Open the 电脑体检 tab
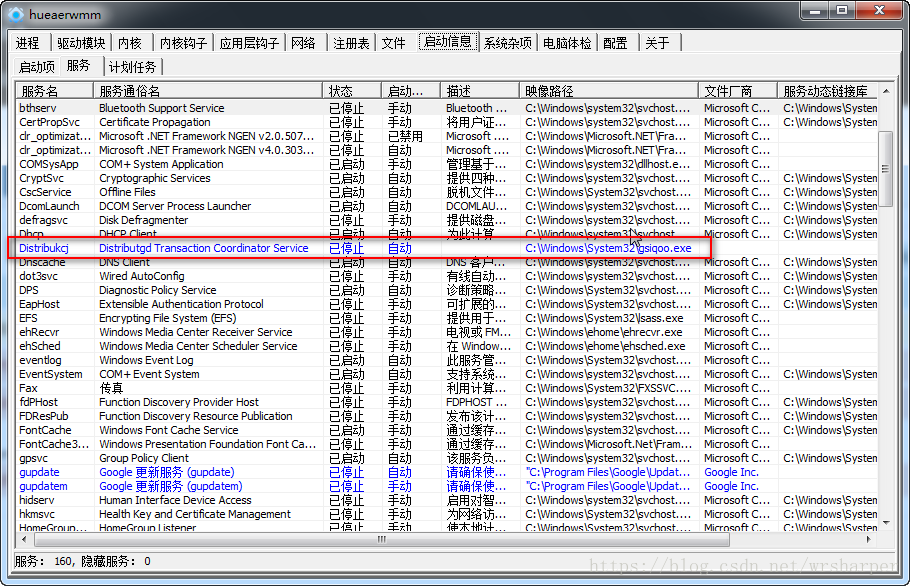 (x=567, y=43)
